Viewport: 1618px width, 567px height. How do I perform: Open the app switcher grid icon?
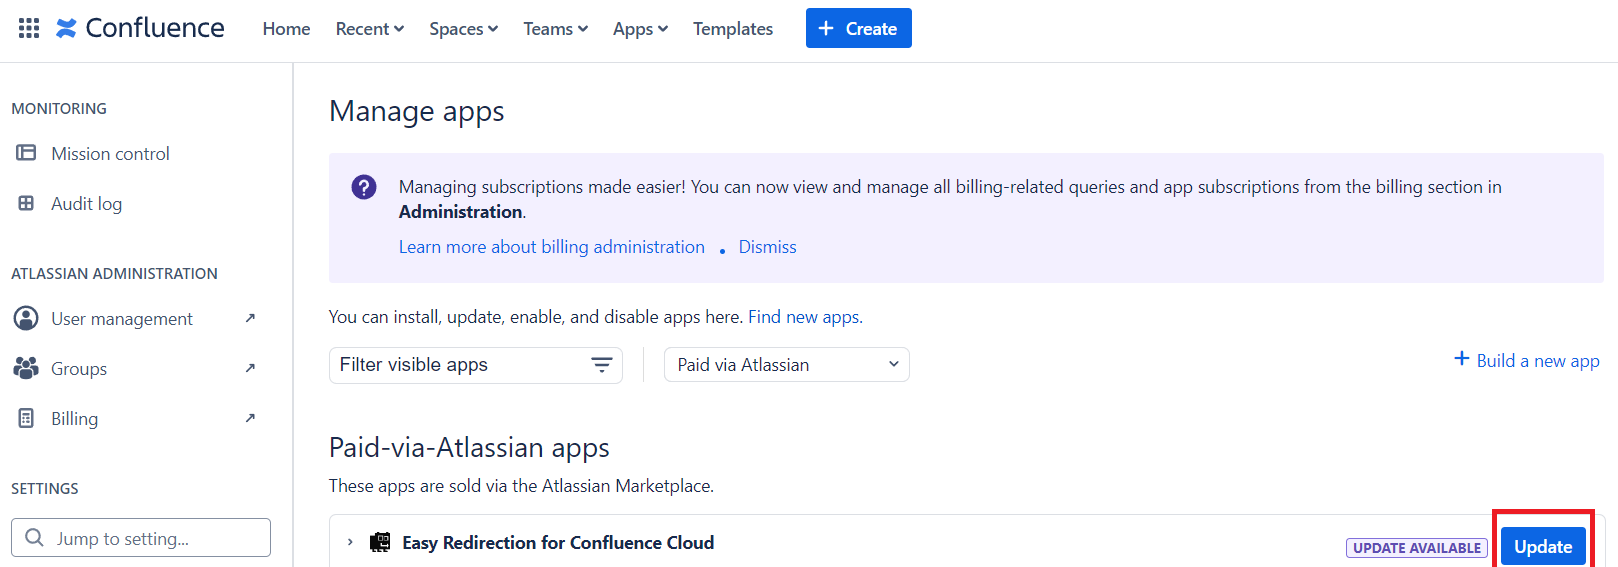[29, 28]
